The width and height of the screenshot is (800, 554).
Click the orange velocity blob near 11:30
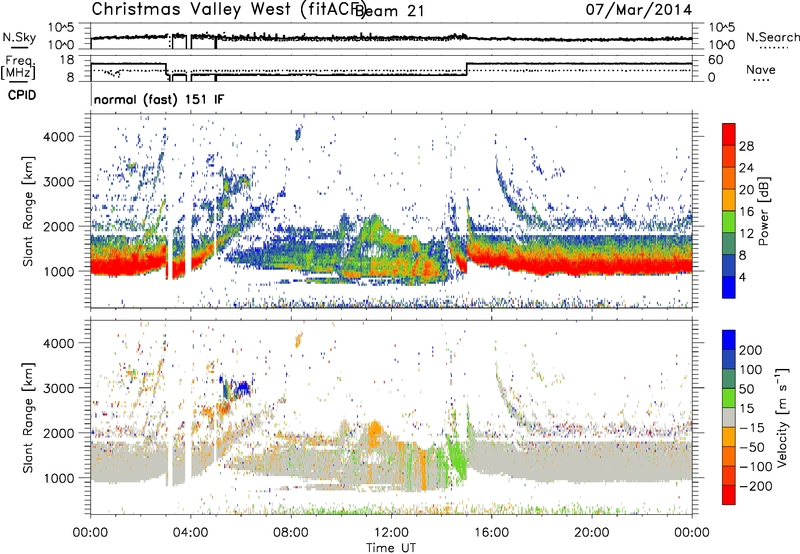[376, 434]
